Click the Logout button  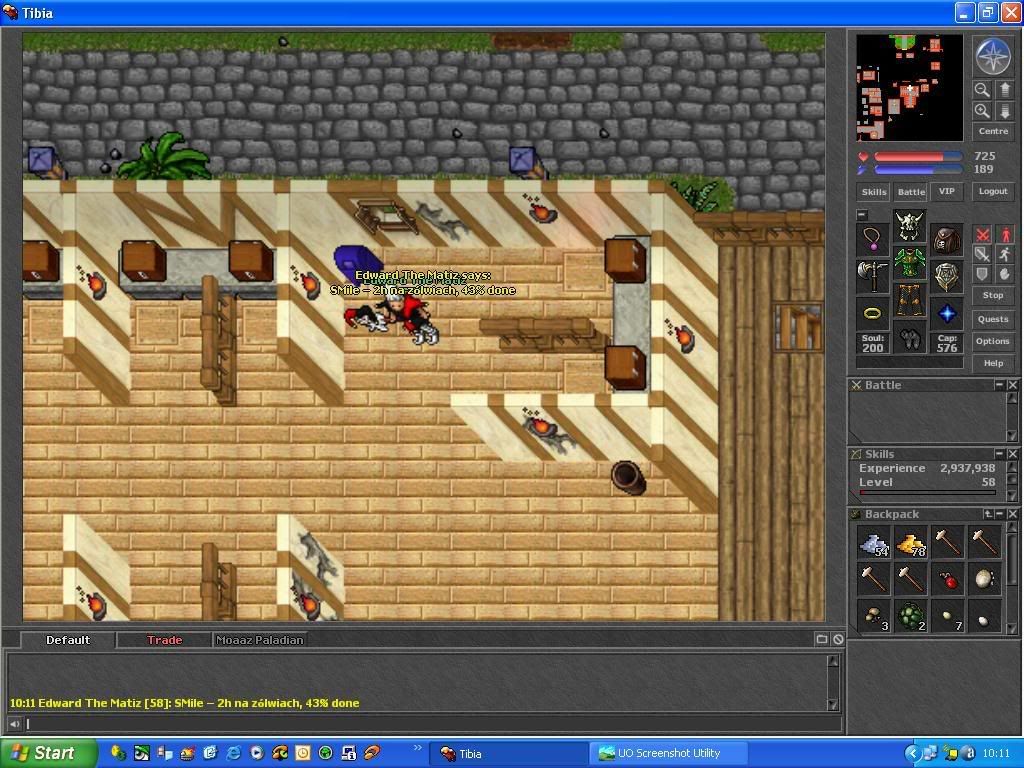[993, 191]
